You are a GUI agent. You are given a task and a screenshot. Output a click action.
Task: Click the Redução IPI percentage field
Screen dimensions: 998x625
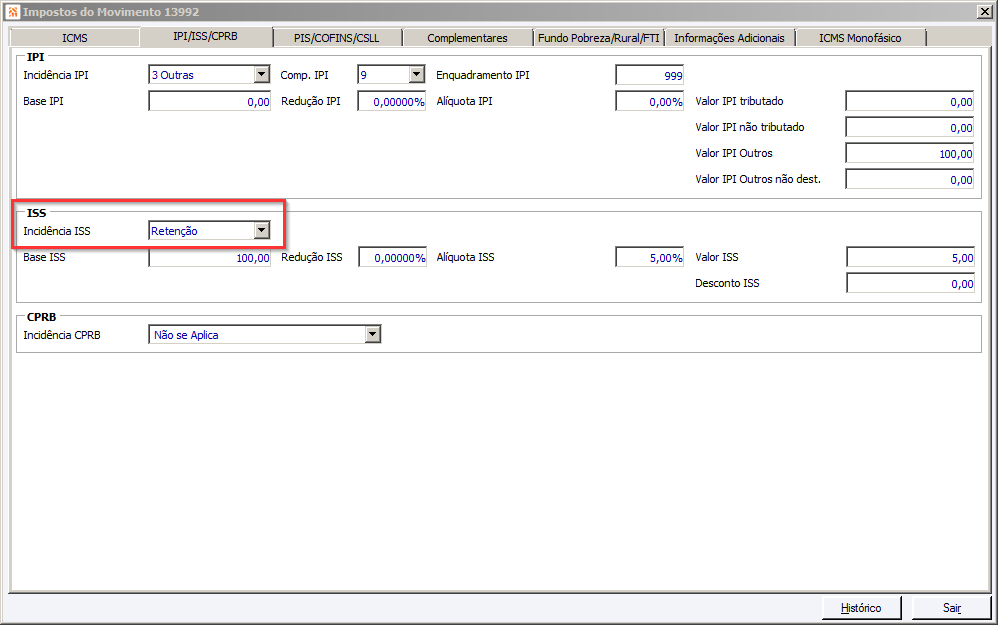pyautogui.click(x=391, y=101)
